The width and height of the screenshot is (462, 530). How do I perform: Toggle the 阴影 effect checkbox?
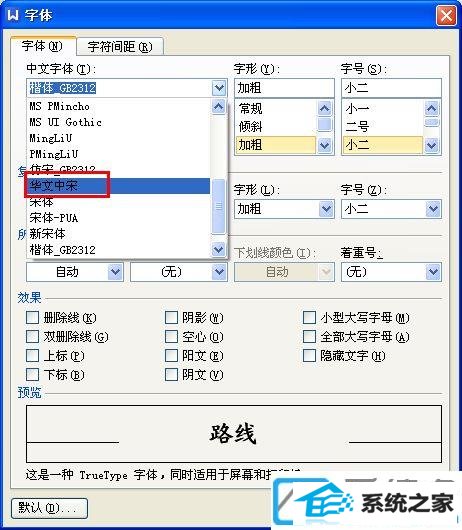[x=171, y=317]
